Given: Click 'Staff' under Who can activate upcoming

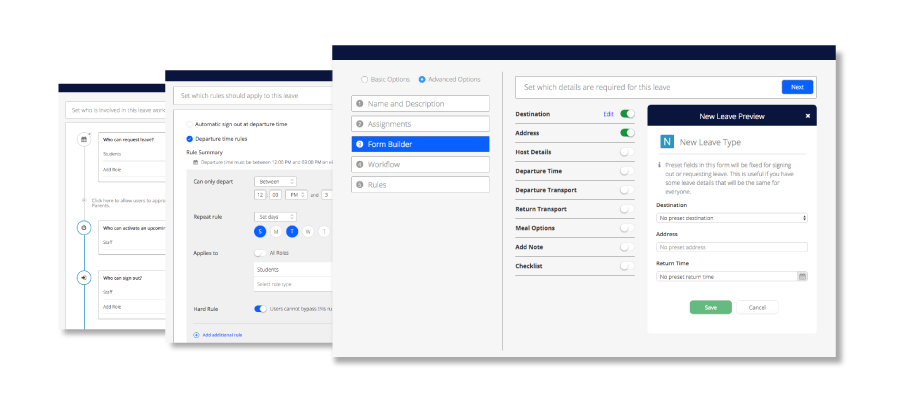Looking at the screenshot, I should tap(108, 243).
